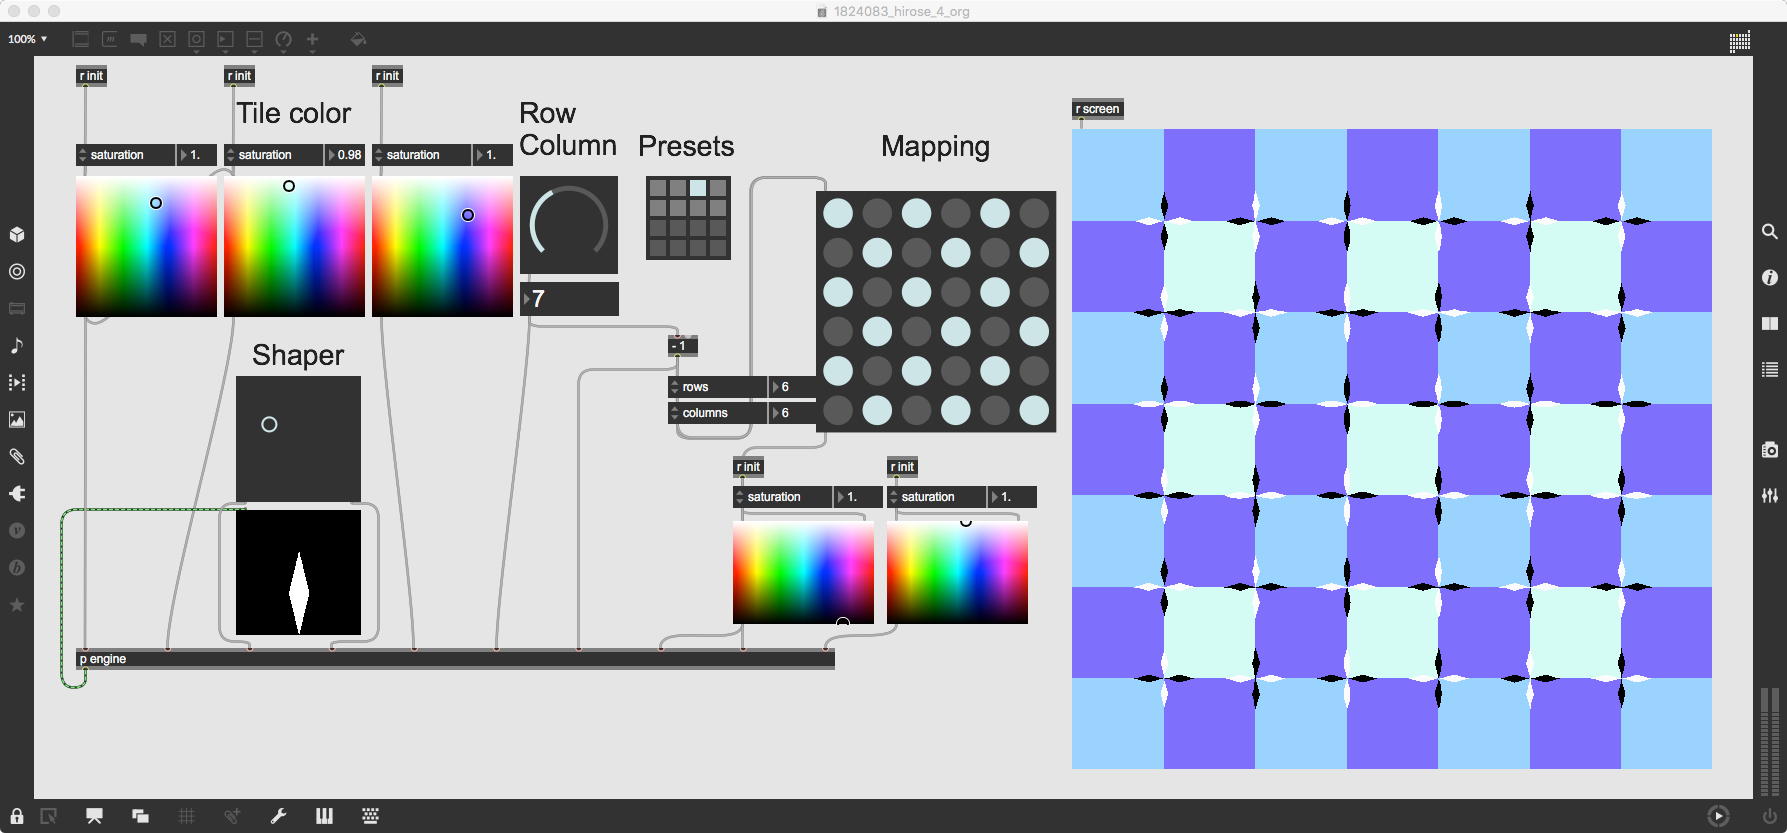Open the keyboard icon in bottom toolbar

pos(370,816)
